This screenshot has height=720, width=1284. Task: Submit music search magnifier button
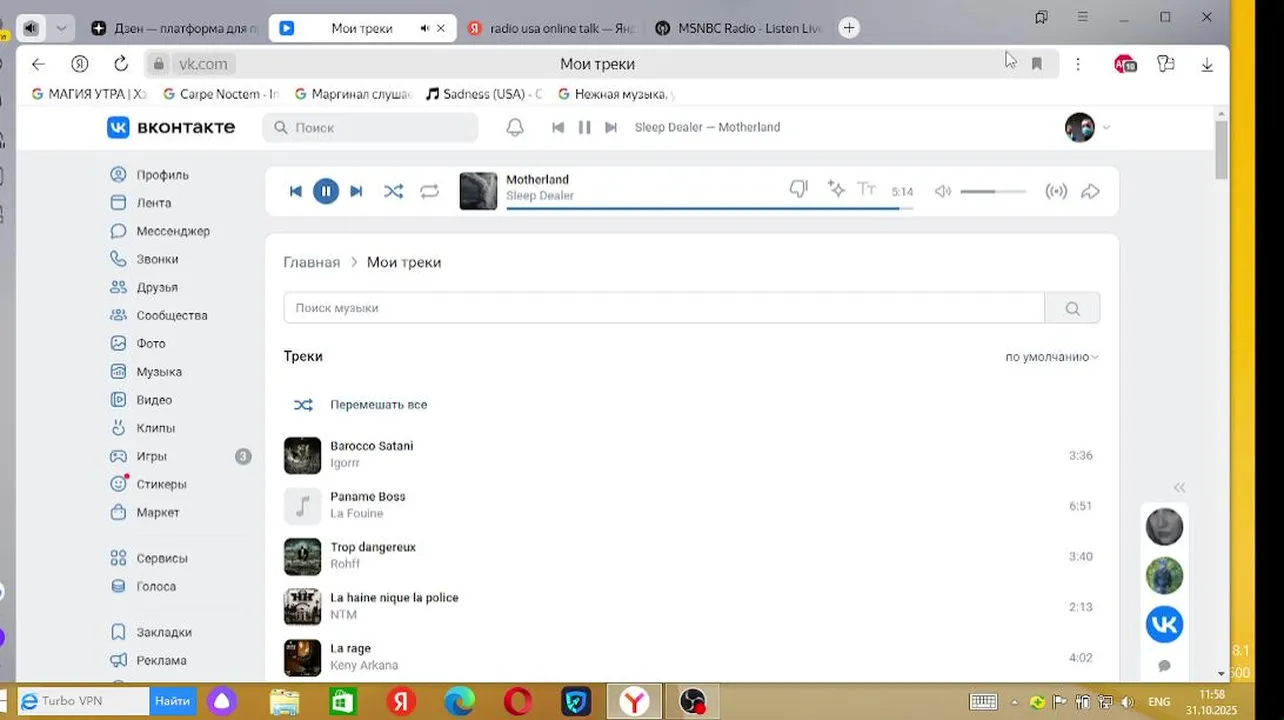click(1072, 308)
